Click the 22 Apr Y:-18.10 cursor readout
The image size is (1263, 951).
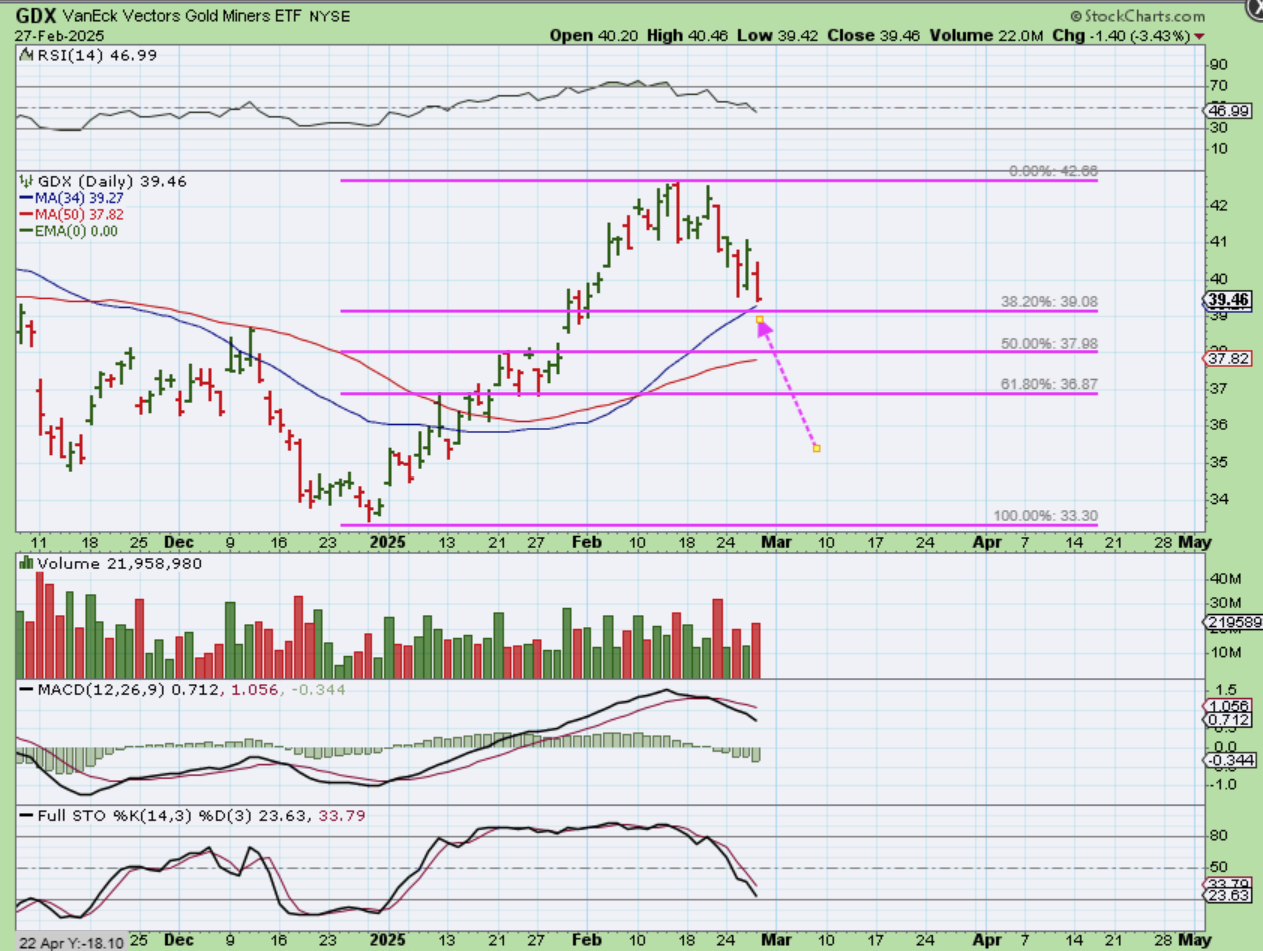[x=71, y=942]
